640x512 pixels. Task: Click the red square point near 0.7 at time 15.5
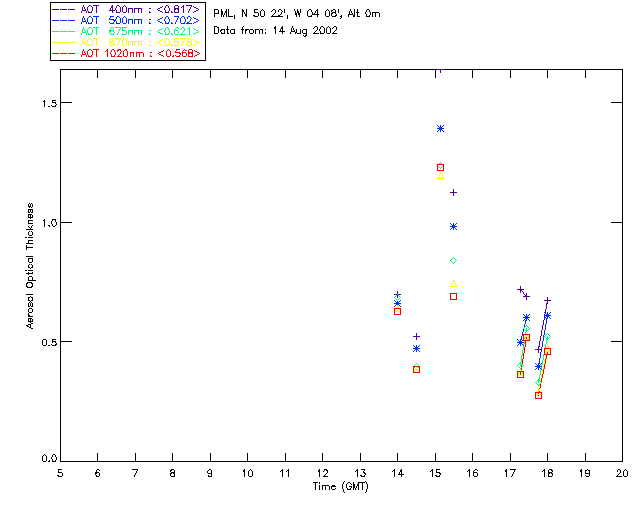pos(453,297)
